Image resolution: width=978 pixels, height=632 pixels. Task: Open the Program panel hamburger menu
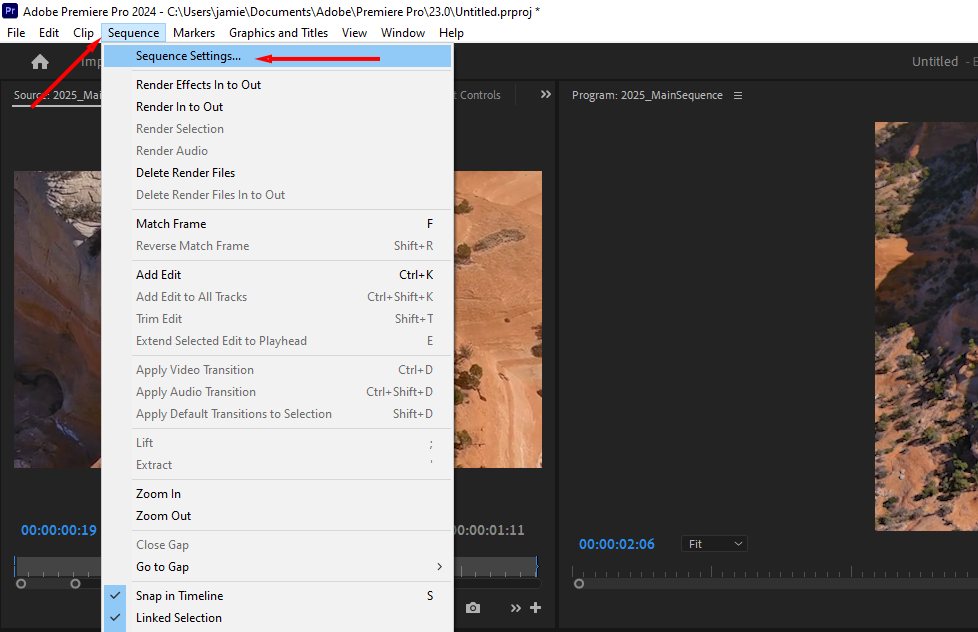[x=738, y=95]
